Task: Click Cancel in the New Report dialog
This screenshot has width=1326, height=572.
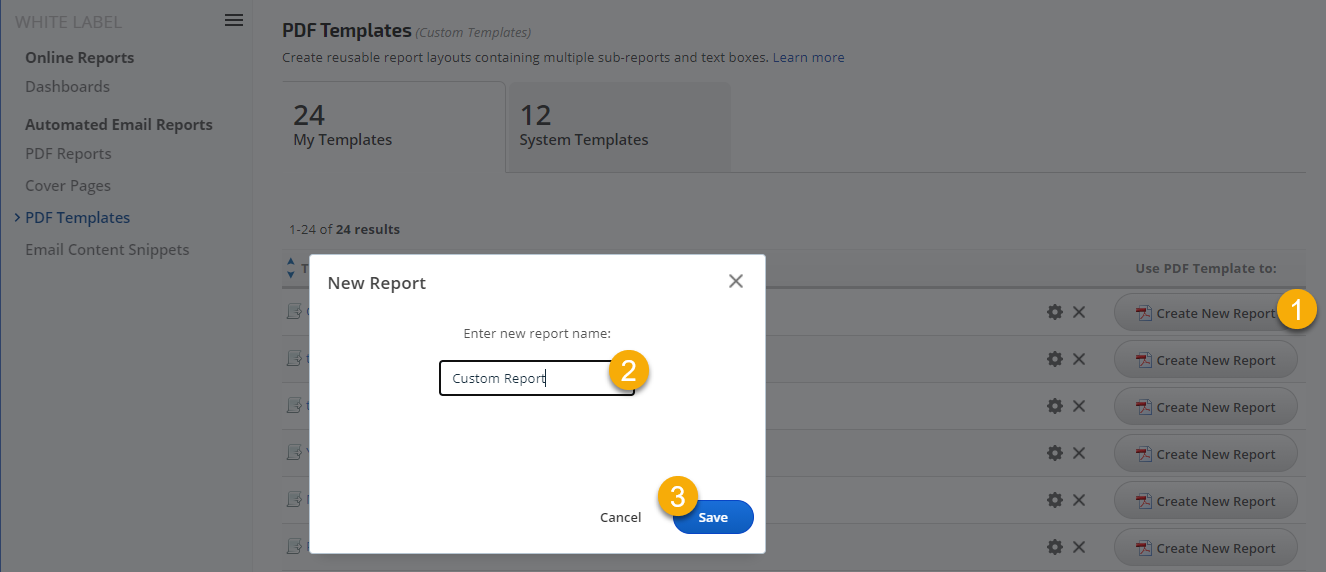Action: coord(620,517)
